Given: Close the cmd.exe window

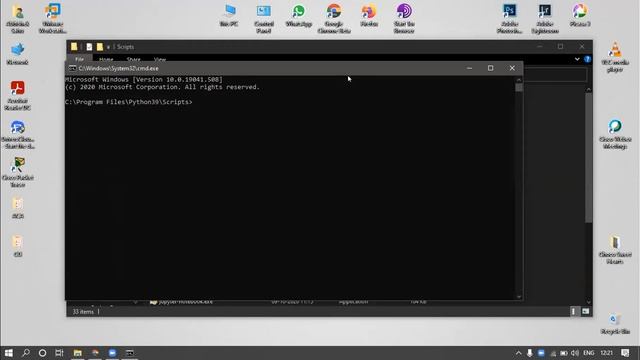Looking at the screenshot, I should click(x=512, y=68).
